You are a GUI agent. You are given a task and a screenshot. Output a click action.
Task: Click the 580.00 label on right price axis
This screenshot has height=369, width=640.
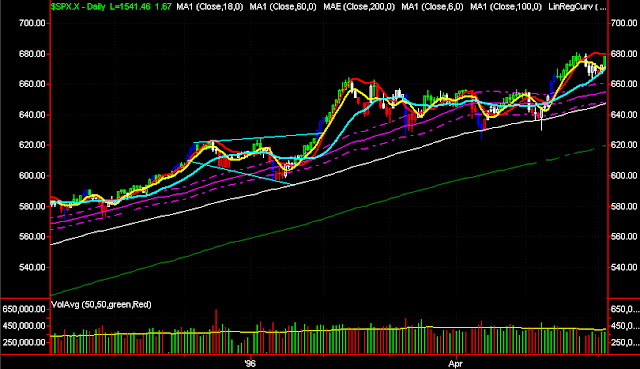click(624, 207)
